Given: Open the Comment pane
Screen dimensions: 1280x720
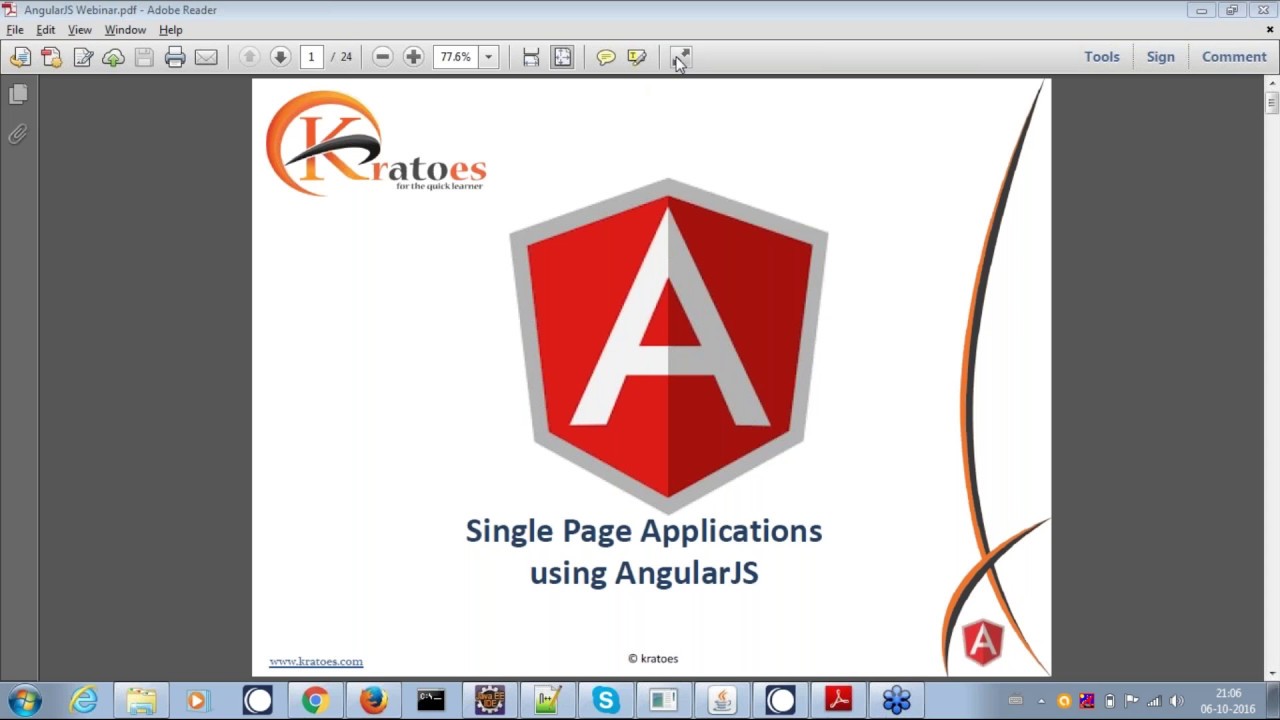Looking at the screenshot, I should (x=1234, y=57).
